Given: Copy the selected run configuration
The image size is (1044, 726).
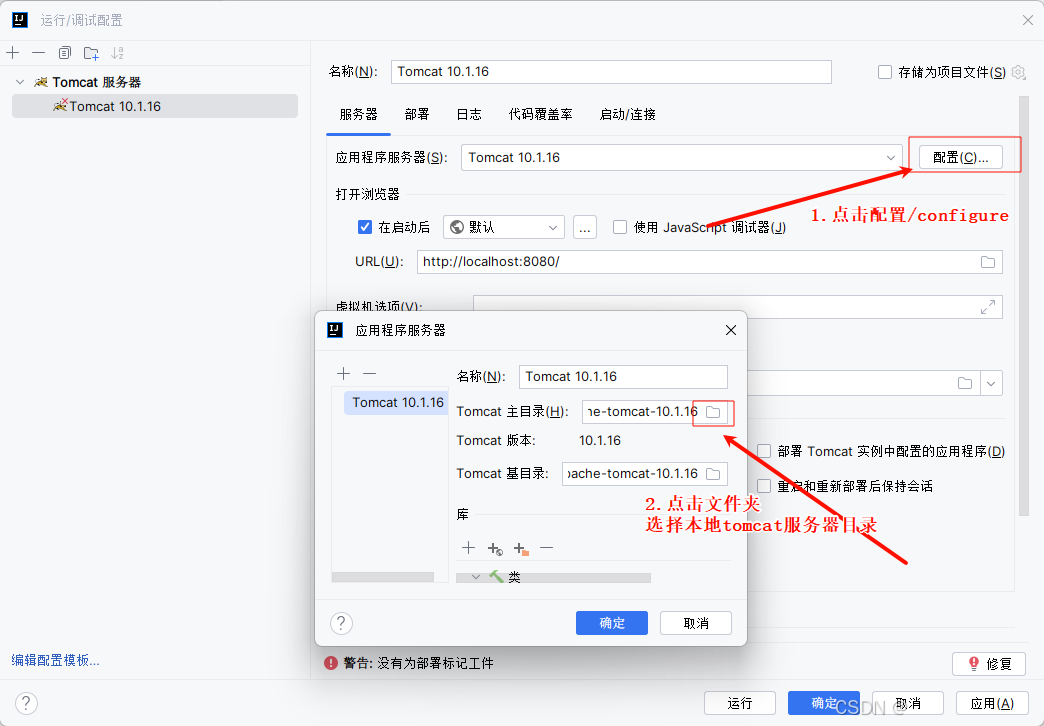Looking at the screenshot, I should 65,53.
